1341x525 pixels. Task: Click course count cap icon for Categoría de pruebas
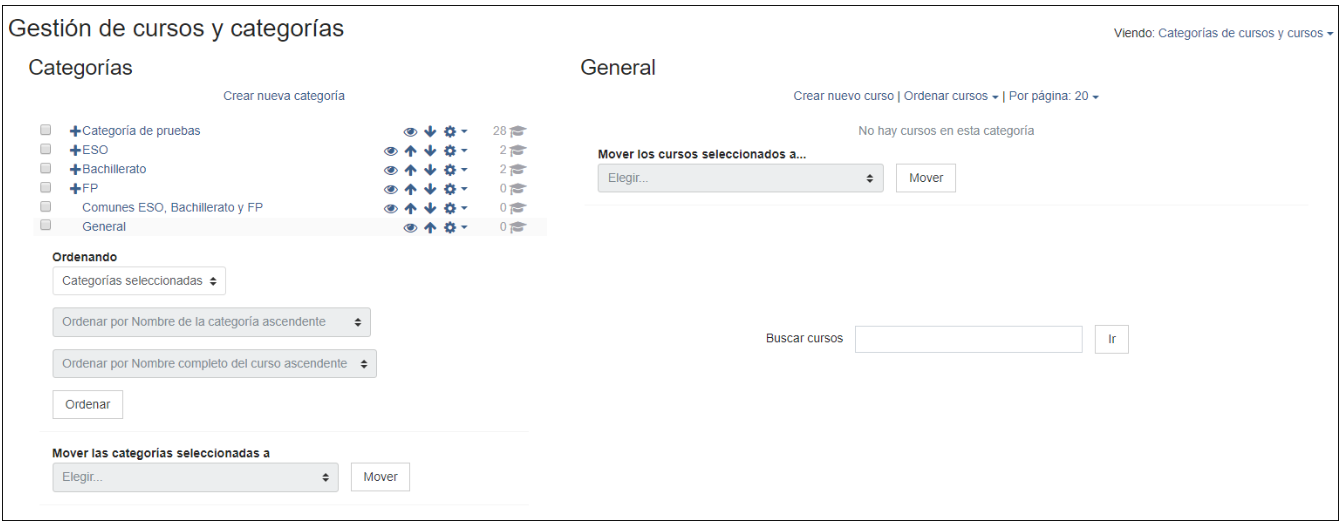coord(518,131)
